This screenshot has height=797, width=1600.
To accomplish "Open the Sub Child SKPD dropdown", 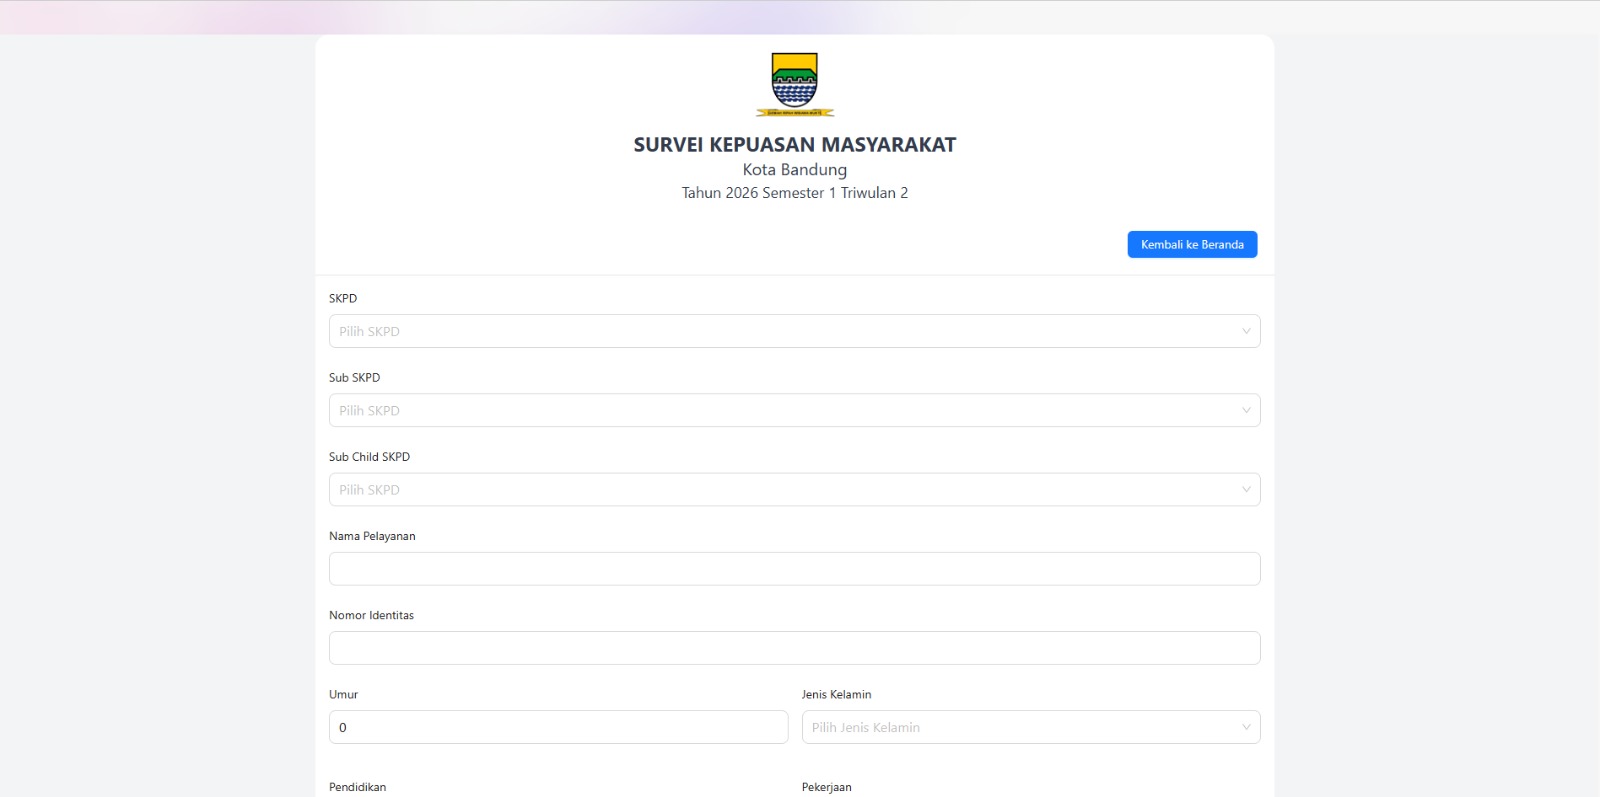I will 794,489.
